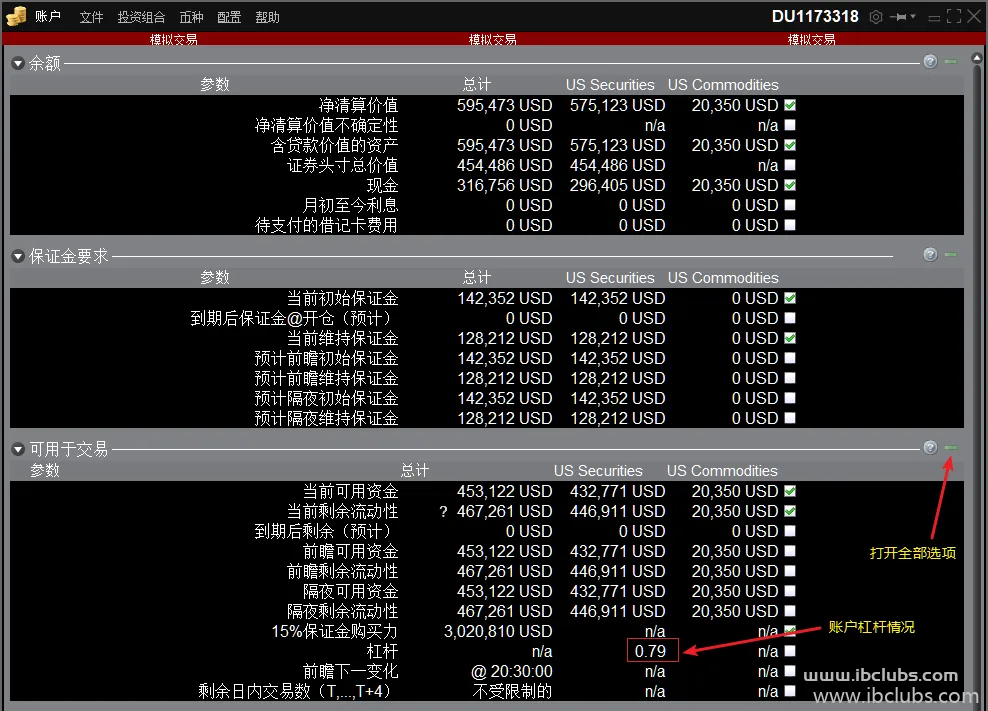Viewport: 988px width, 711px height.
Task: Click the gold coins account icon
Action: (16, 16)
